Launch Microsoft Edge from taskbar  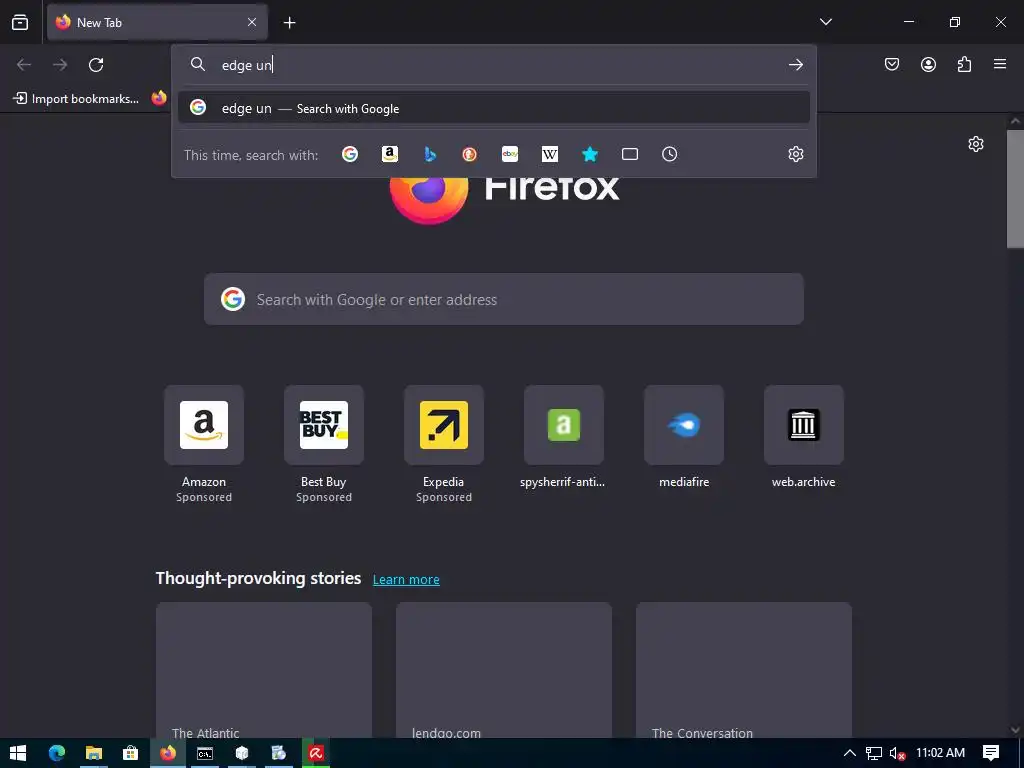pyautogui.click(x=57, y=753)
